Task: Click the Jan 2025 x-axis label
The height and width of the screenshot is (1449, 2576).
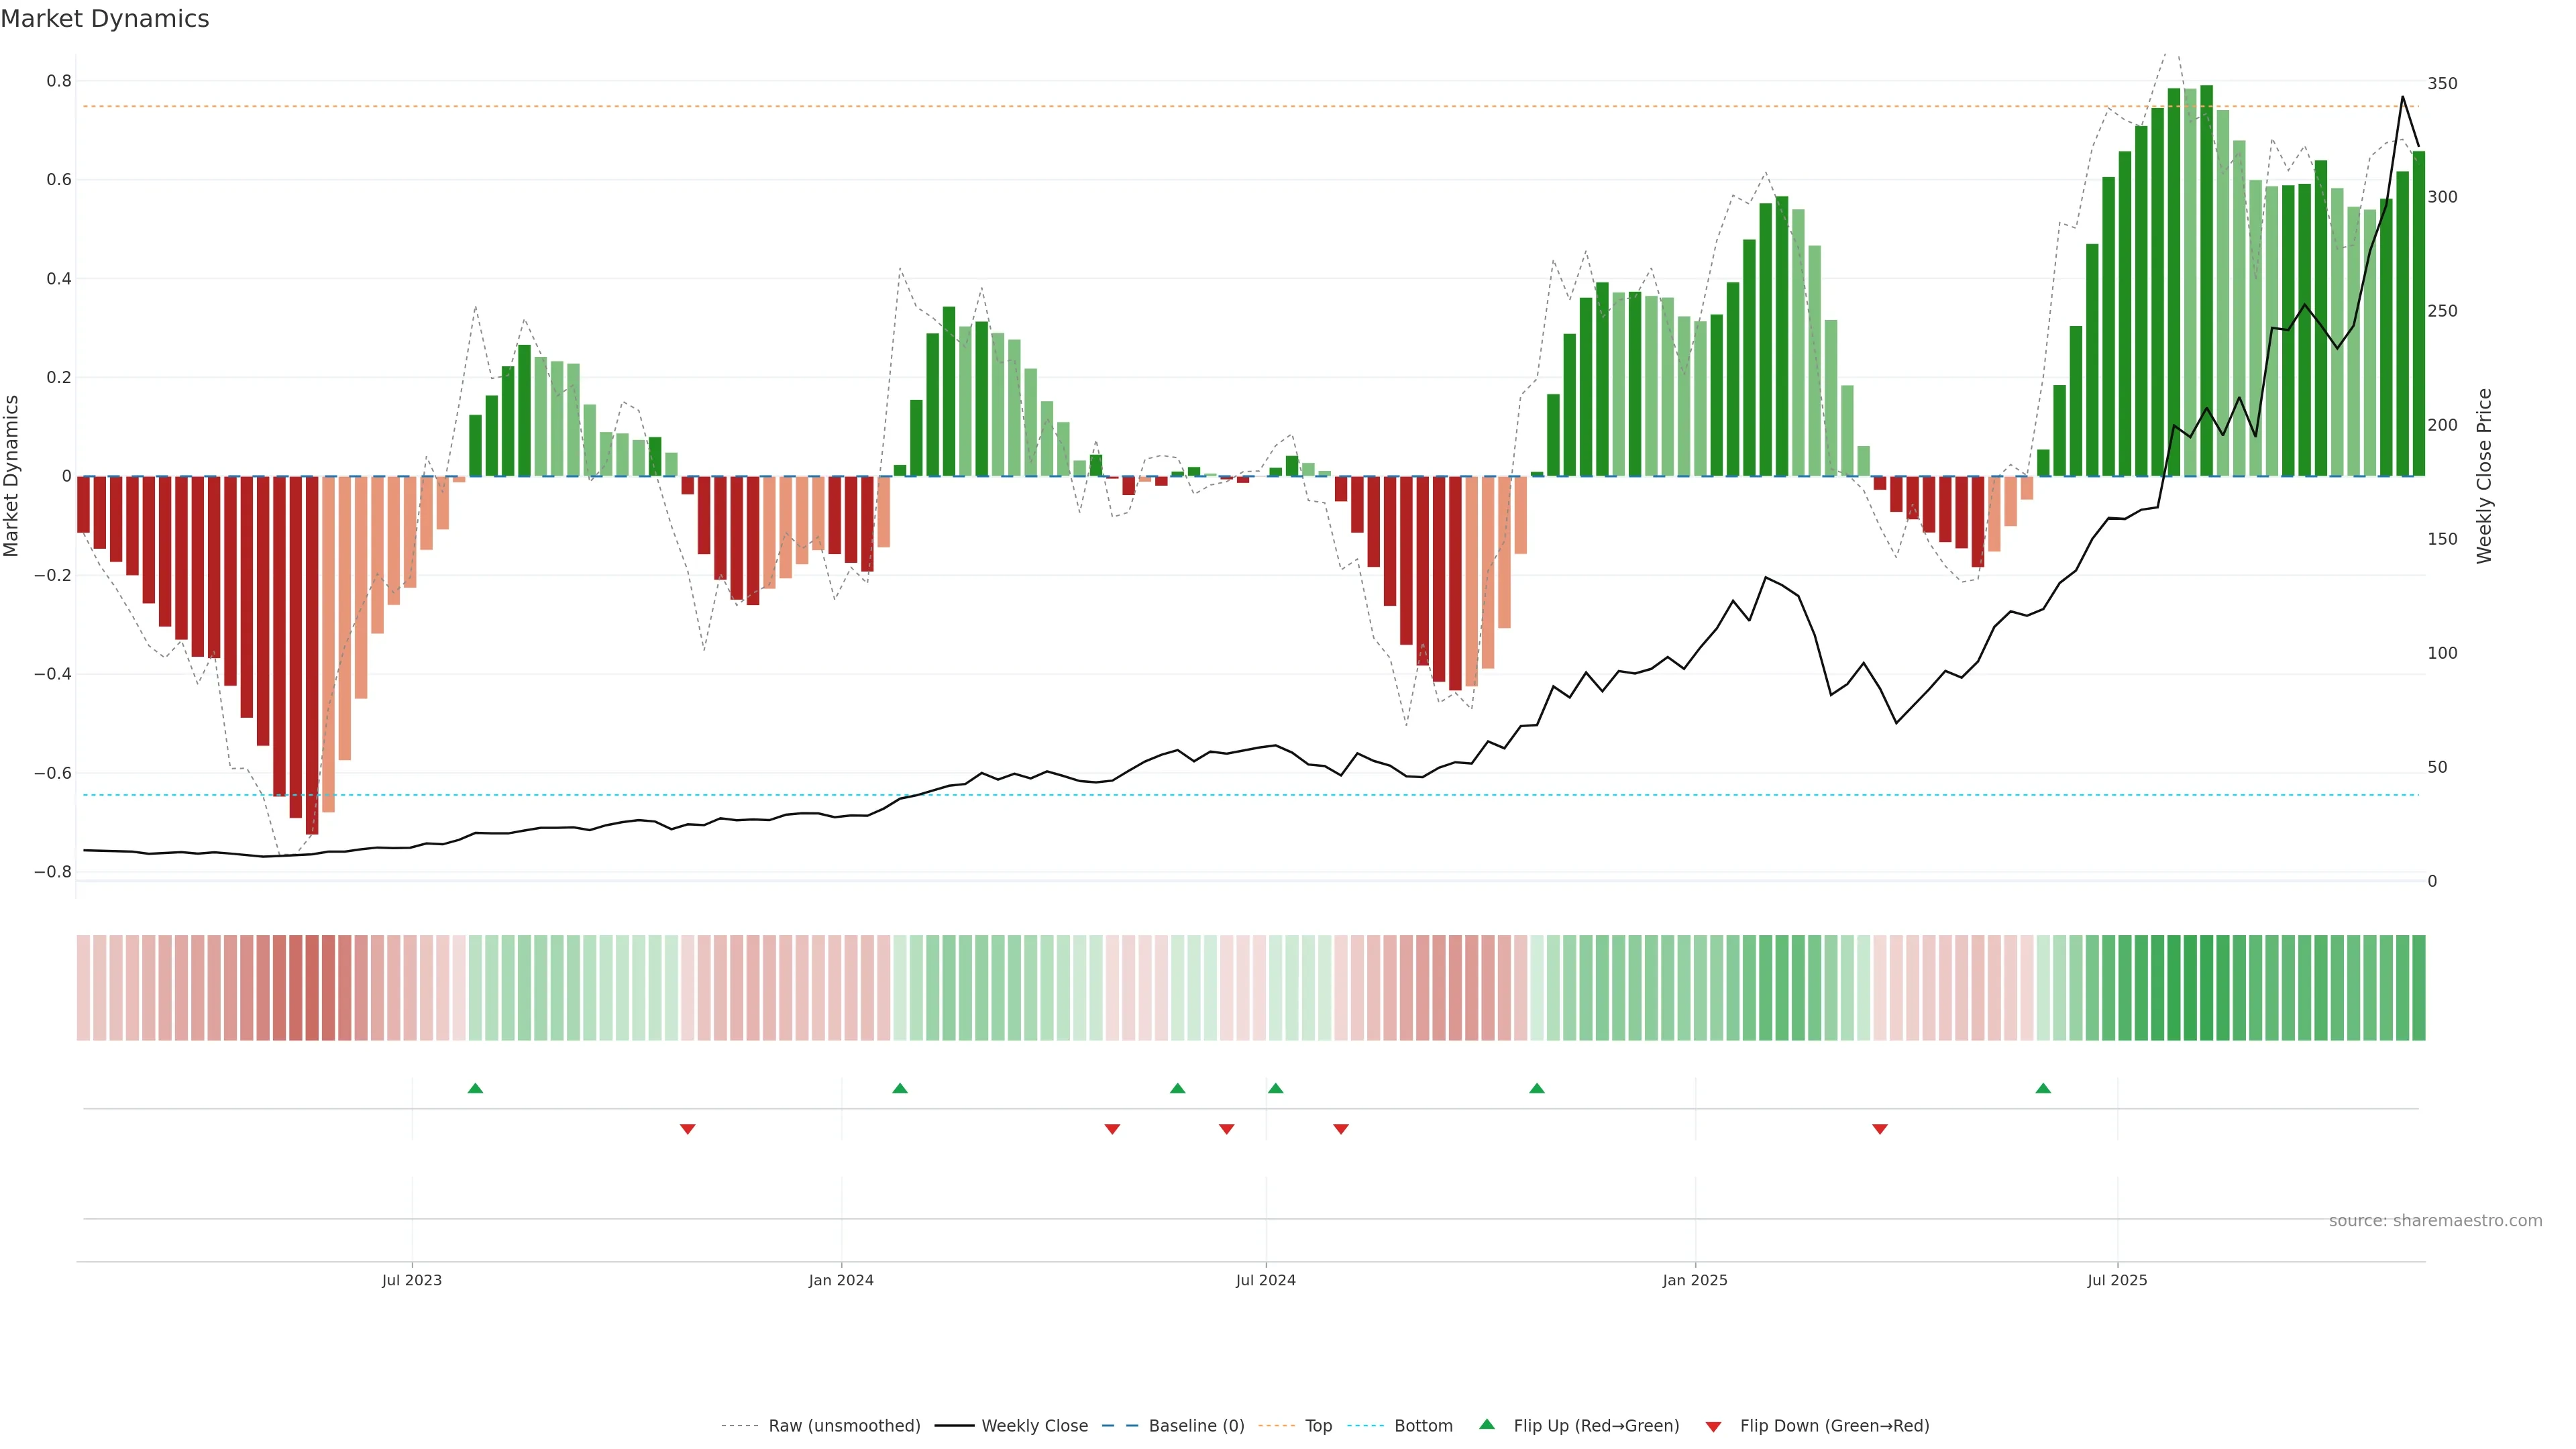Action: (1694, 1280)
